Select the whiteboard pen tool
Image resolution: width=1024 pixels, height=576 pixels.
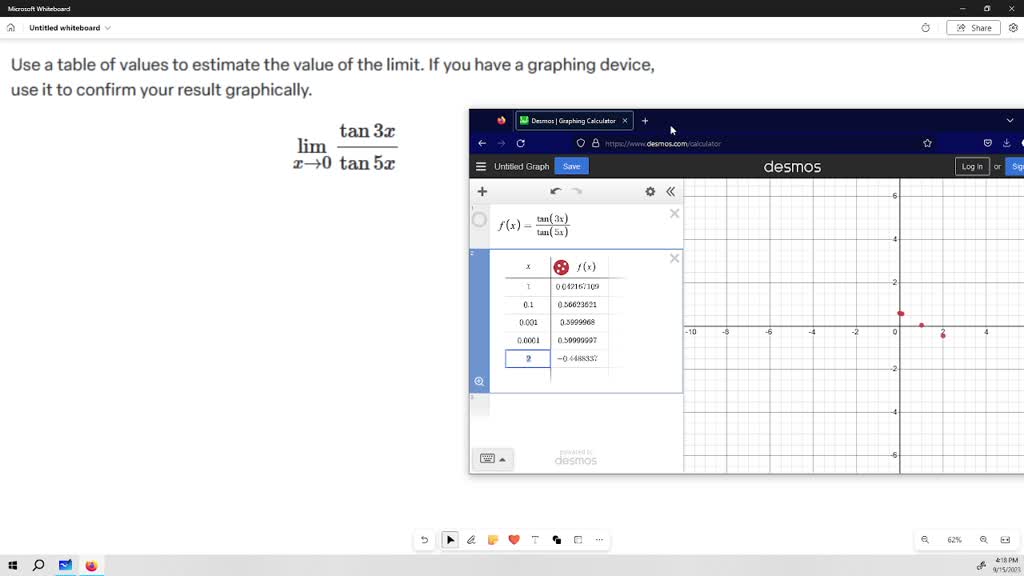(471, 540)
